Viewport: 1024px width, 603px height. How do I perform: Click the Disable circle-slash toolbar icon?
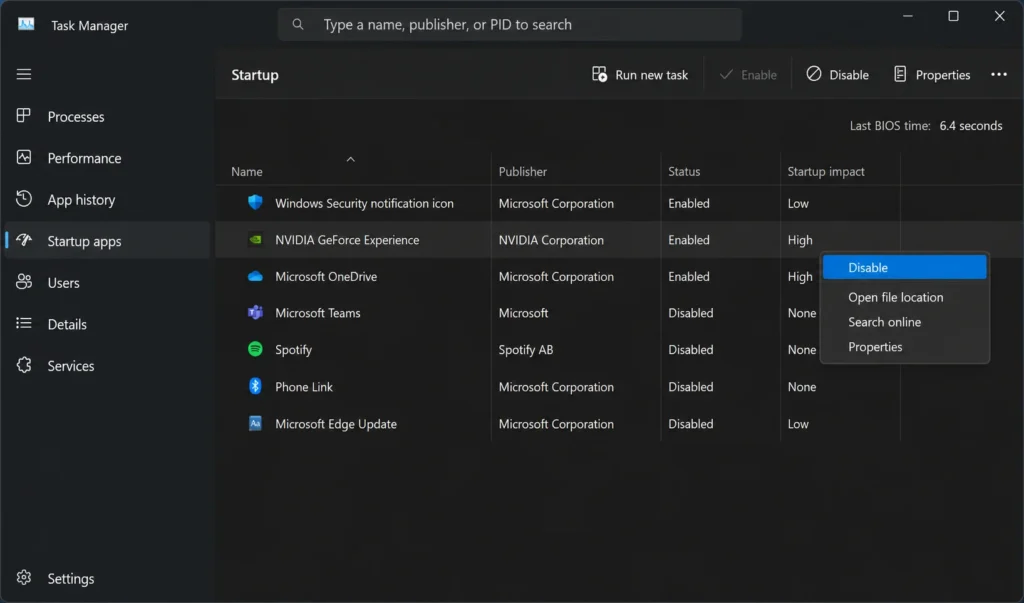click(814, 74)
